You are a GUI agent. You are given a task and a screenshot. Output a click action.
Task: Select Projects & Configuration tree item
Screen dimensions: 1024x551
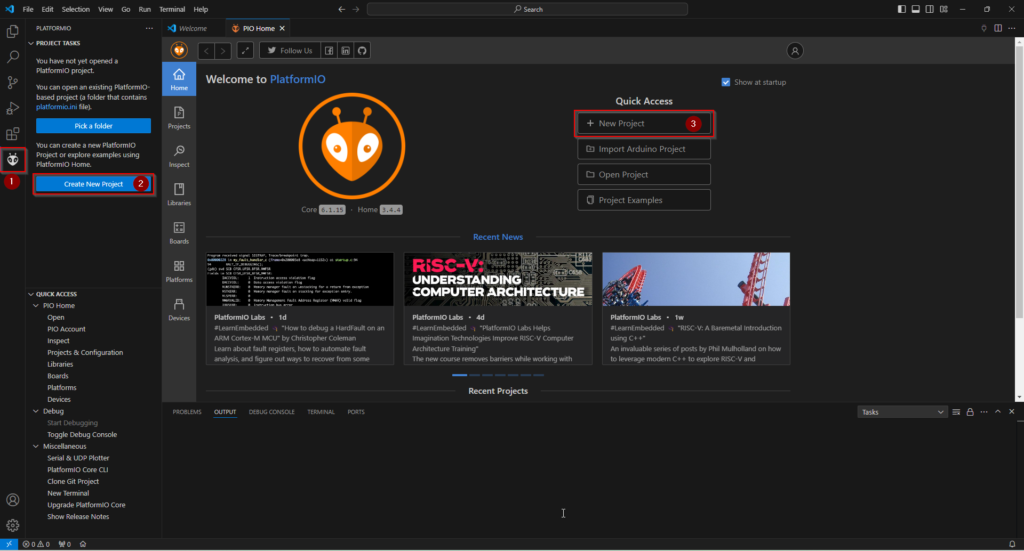[x=85, y=353]
